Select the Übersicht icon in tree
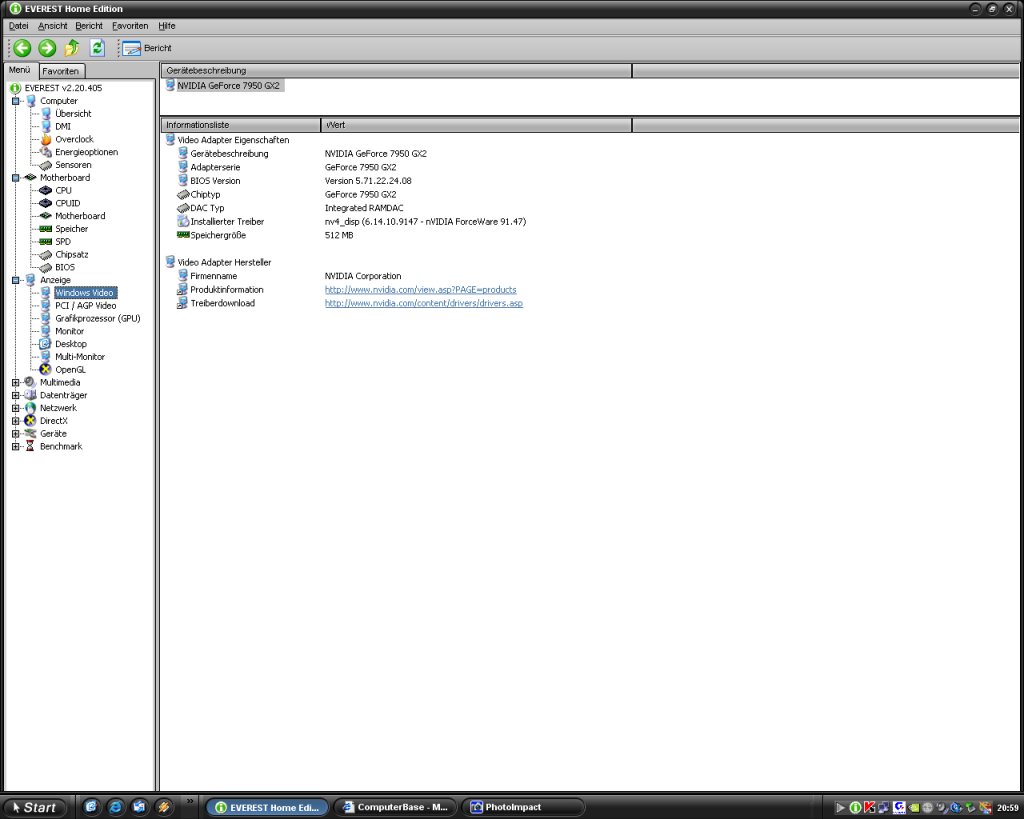The width and height of the screenshot is (1024, 819). 46,114
